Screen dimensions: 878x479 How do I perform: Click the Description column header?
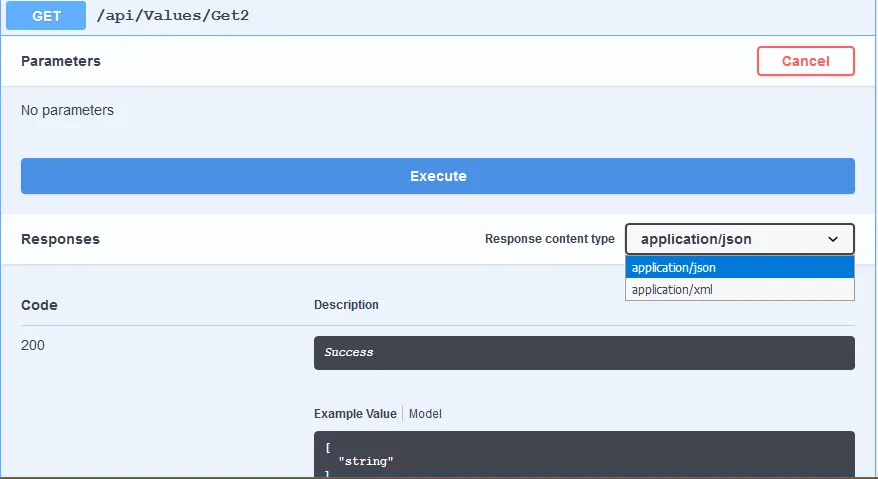click(346, 305)
